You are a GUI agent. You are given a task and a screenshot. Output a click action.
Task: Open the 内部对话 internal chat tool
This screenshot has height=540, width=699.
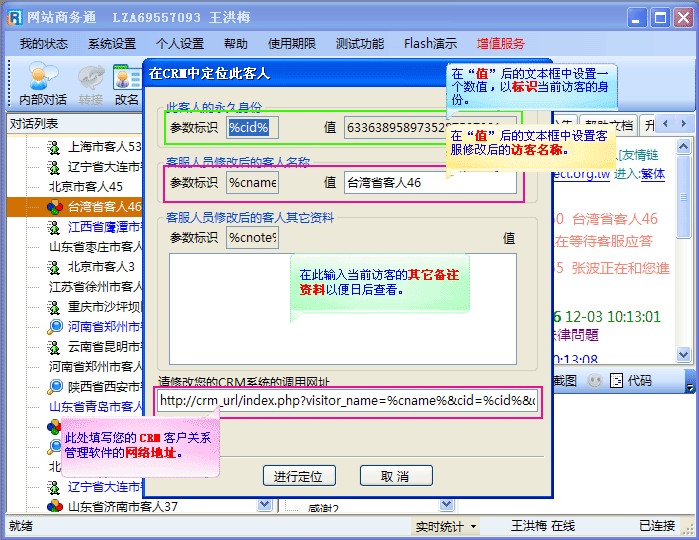43,84
